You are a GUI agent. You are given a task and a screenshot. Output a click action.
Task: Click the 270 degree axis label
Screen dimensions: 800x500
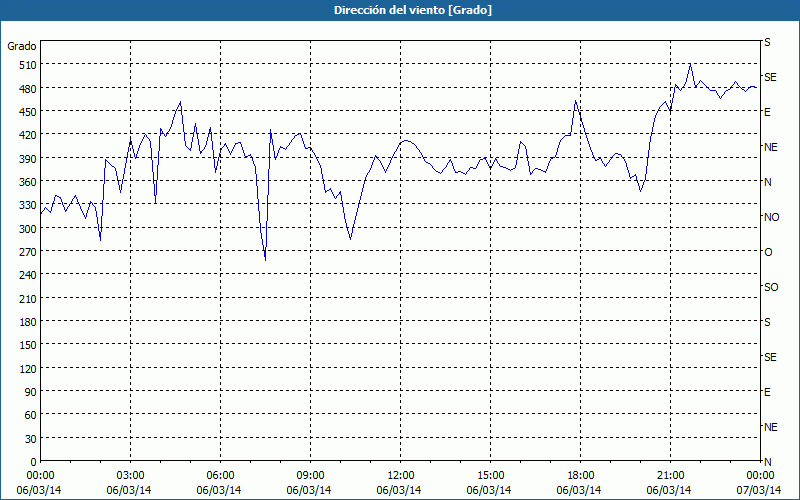28,252
